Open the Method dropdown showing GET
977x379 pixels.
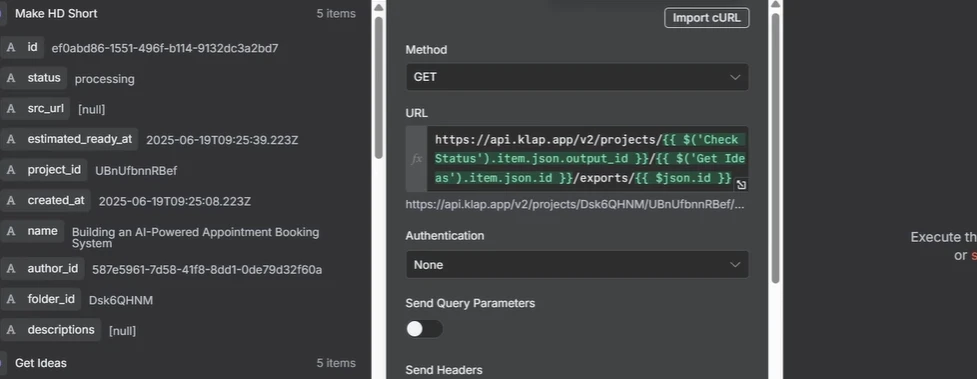[577, 77]
